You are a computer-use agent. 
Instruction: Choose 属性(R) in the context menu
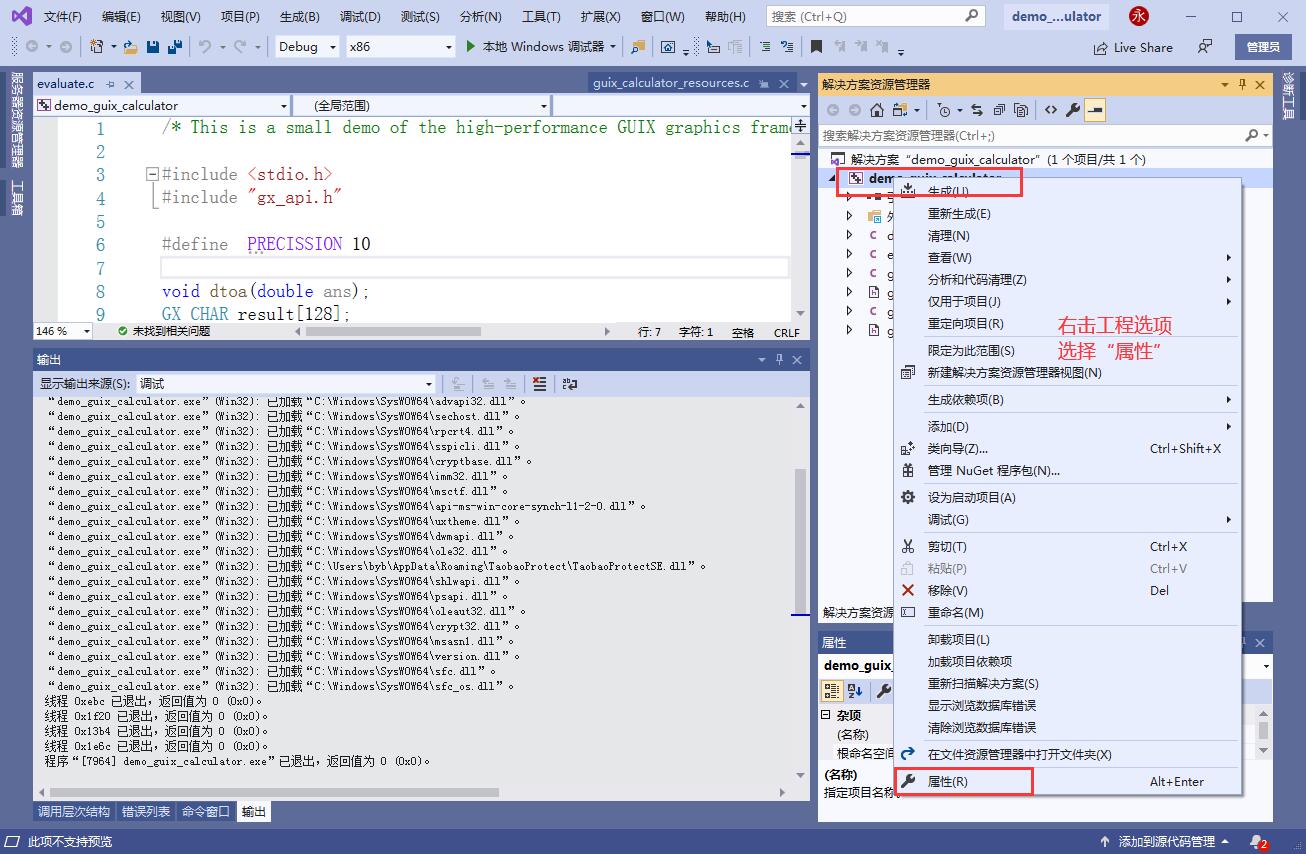1067,782
